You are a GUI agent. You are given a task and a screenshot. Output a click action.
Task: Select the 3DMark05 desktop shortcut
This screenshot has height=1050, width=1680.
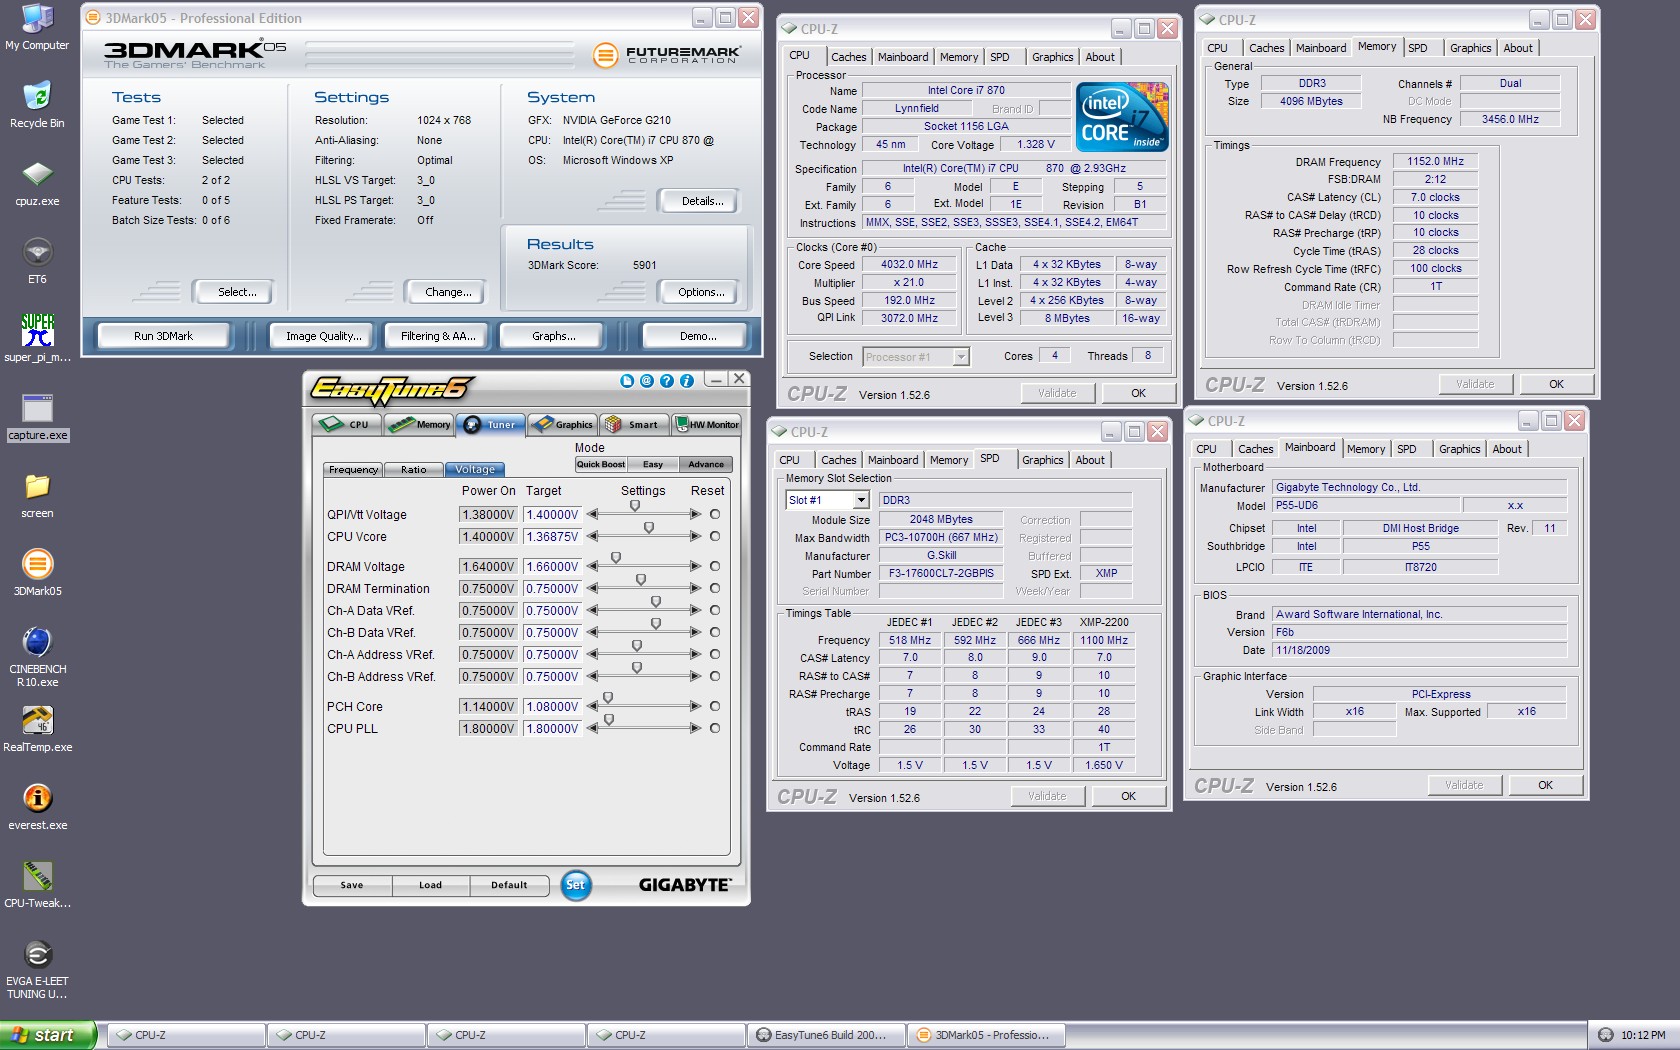click(37, 573)
